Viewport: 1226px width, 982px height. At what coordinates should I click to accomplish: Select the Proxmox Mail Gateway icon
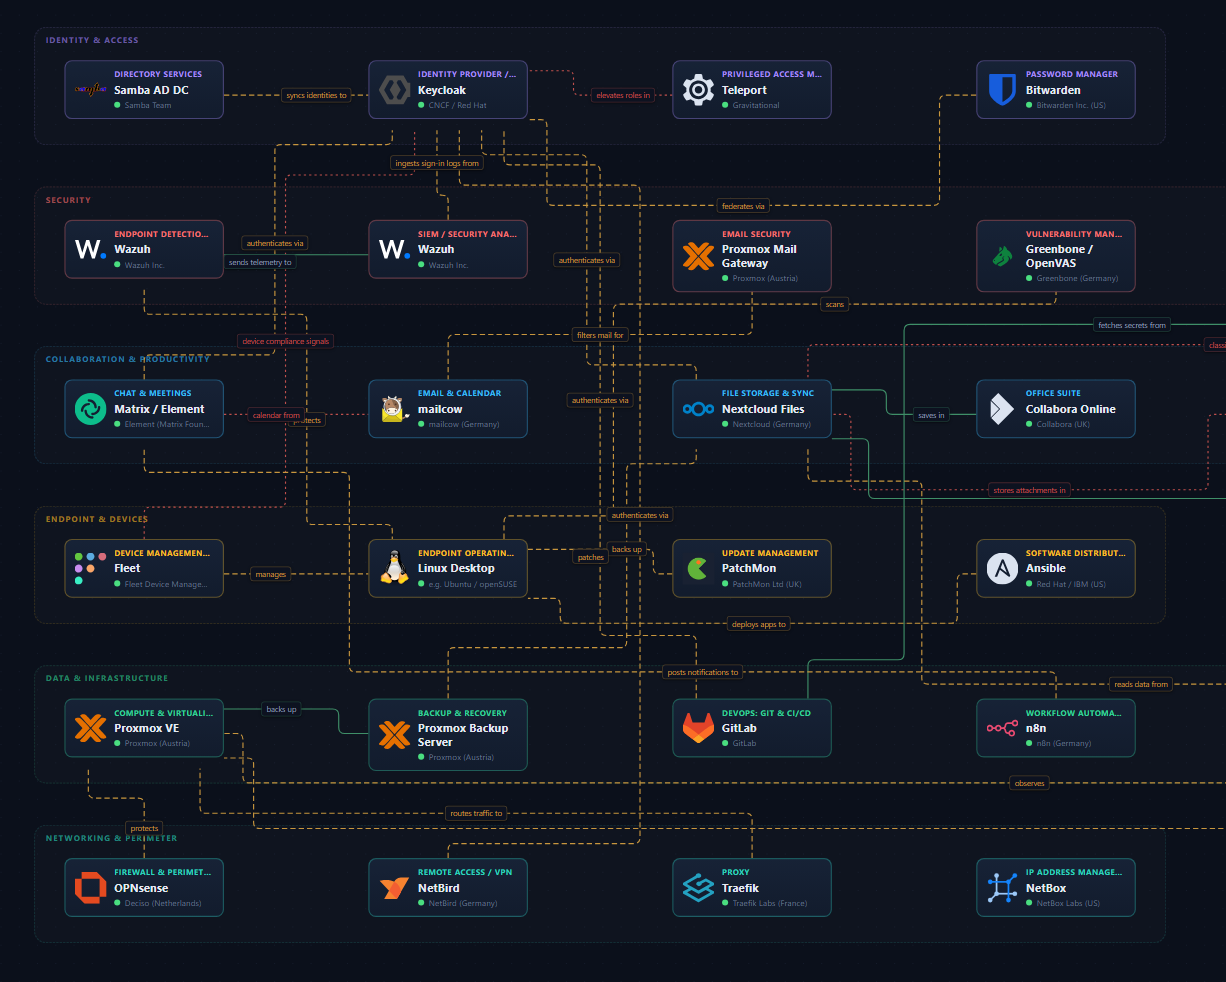point(698,256)
